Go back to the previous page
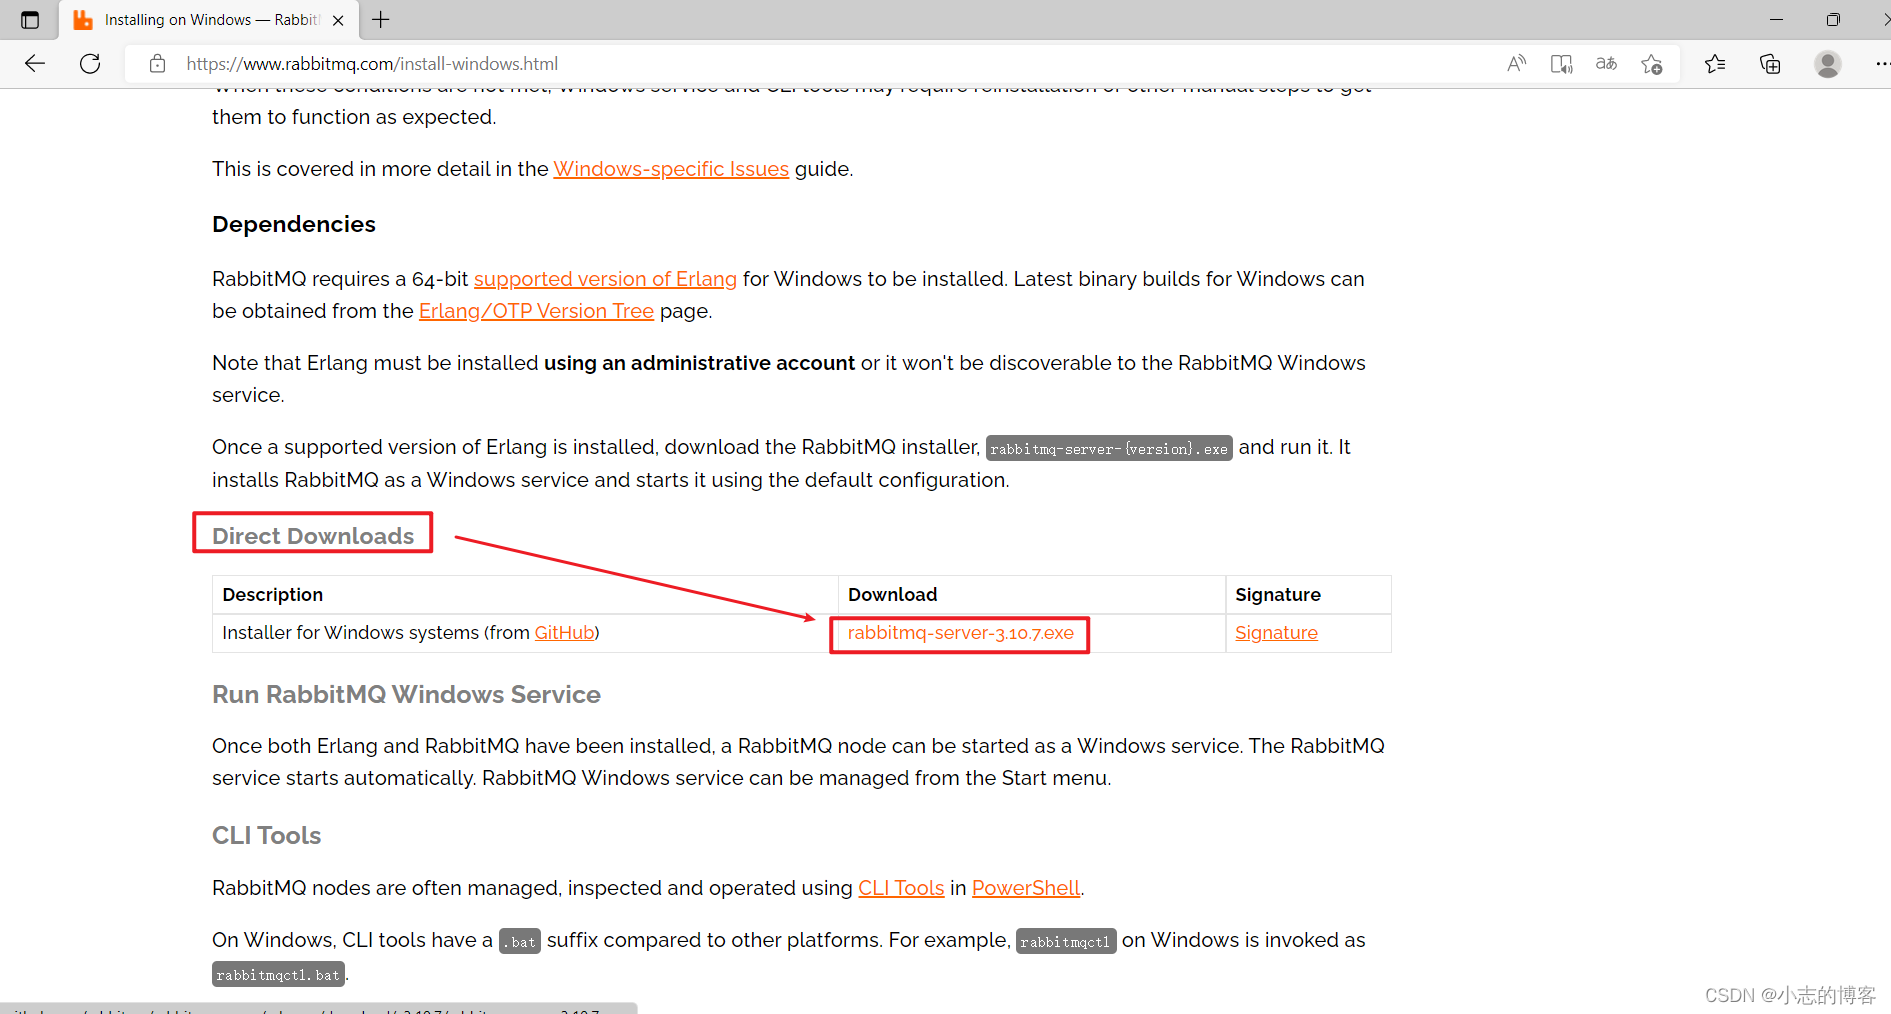Image resolution: width=1891 pixels, height=1014 pixels. (x=35, y=64)
